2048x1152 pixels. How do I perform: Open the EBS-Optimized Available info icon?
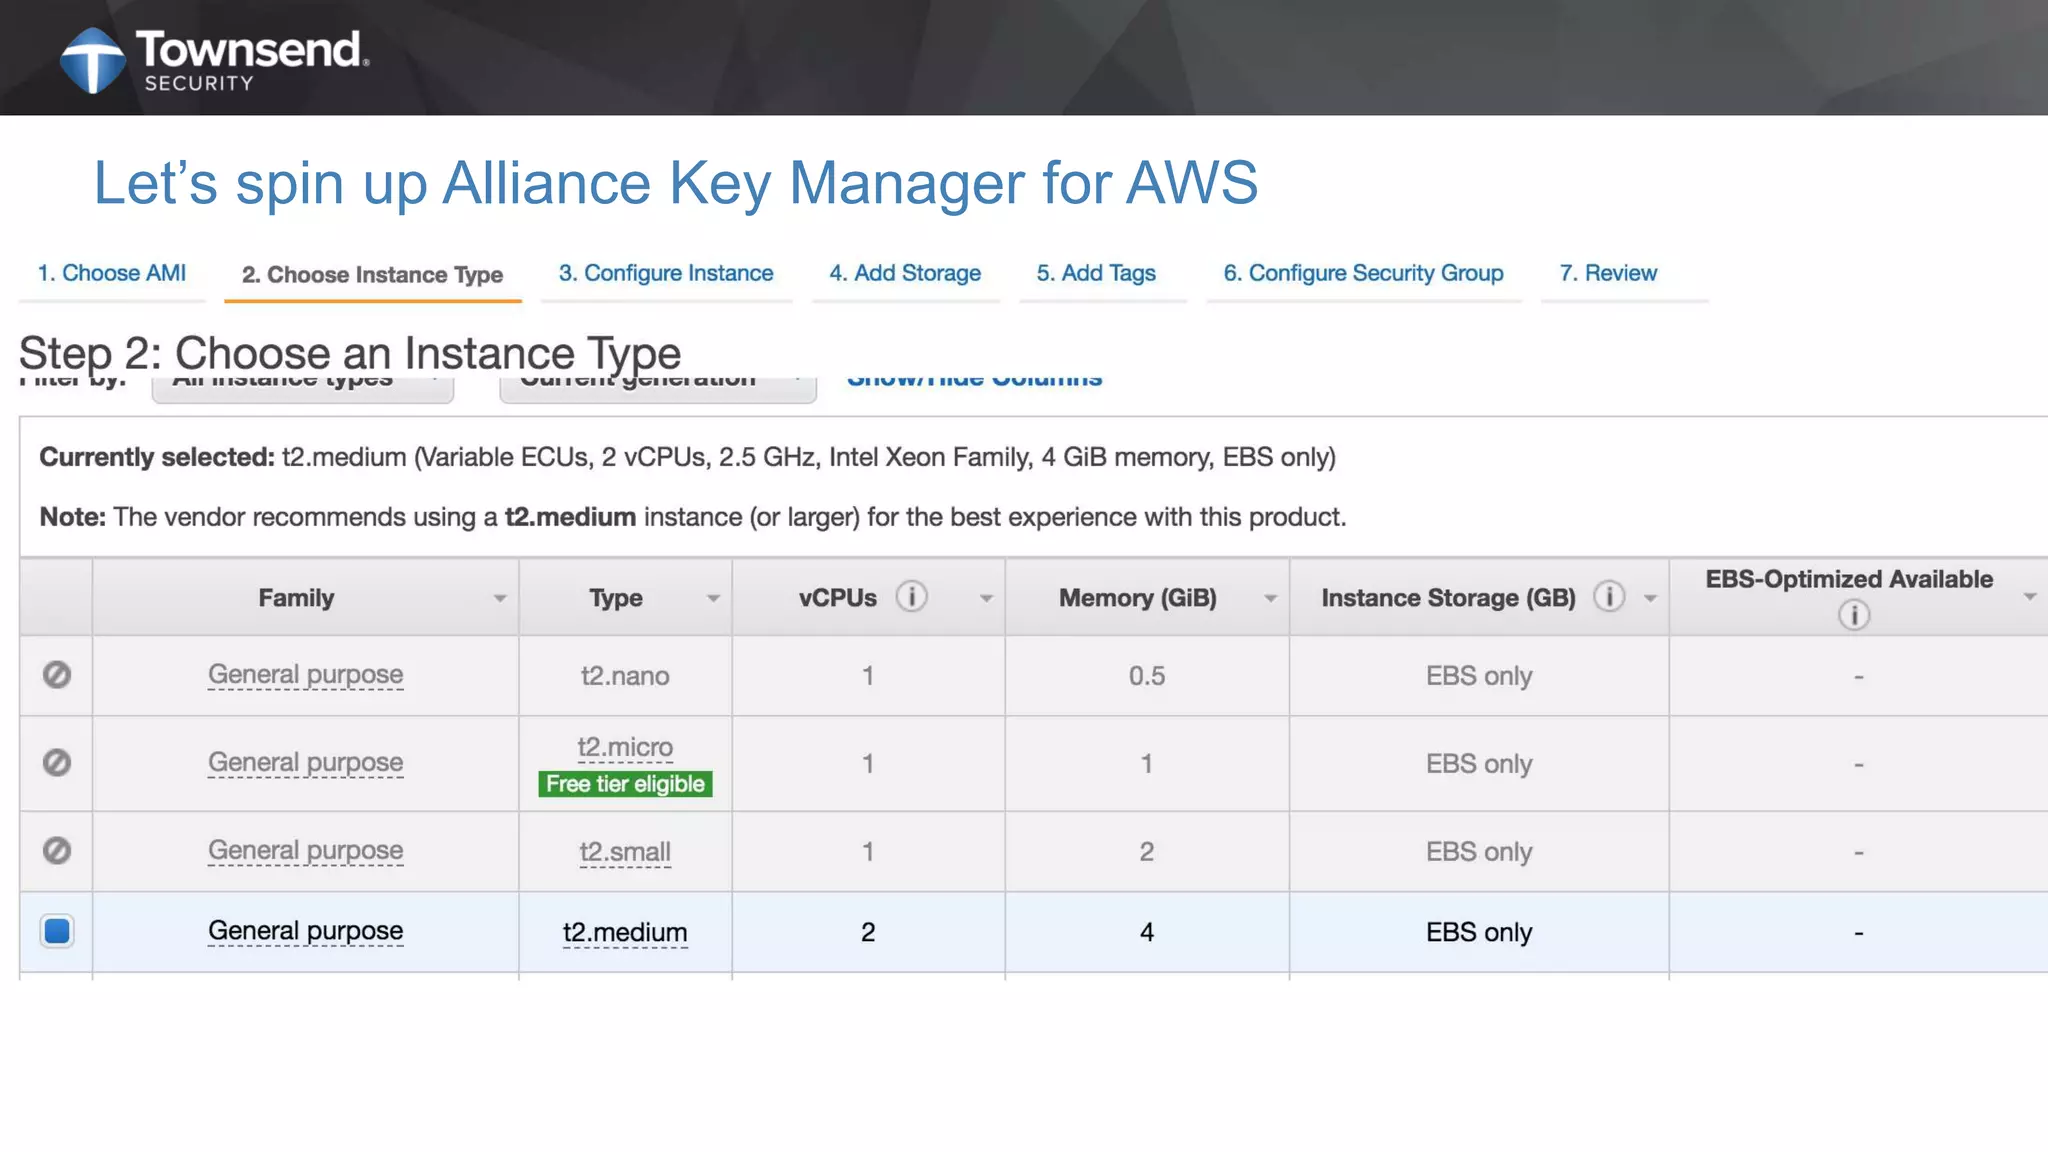pos(1854,615)
